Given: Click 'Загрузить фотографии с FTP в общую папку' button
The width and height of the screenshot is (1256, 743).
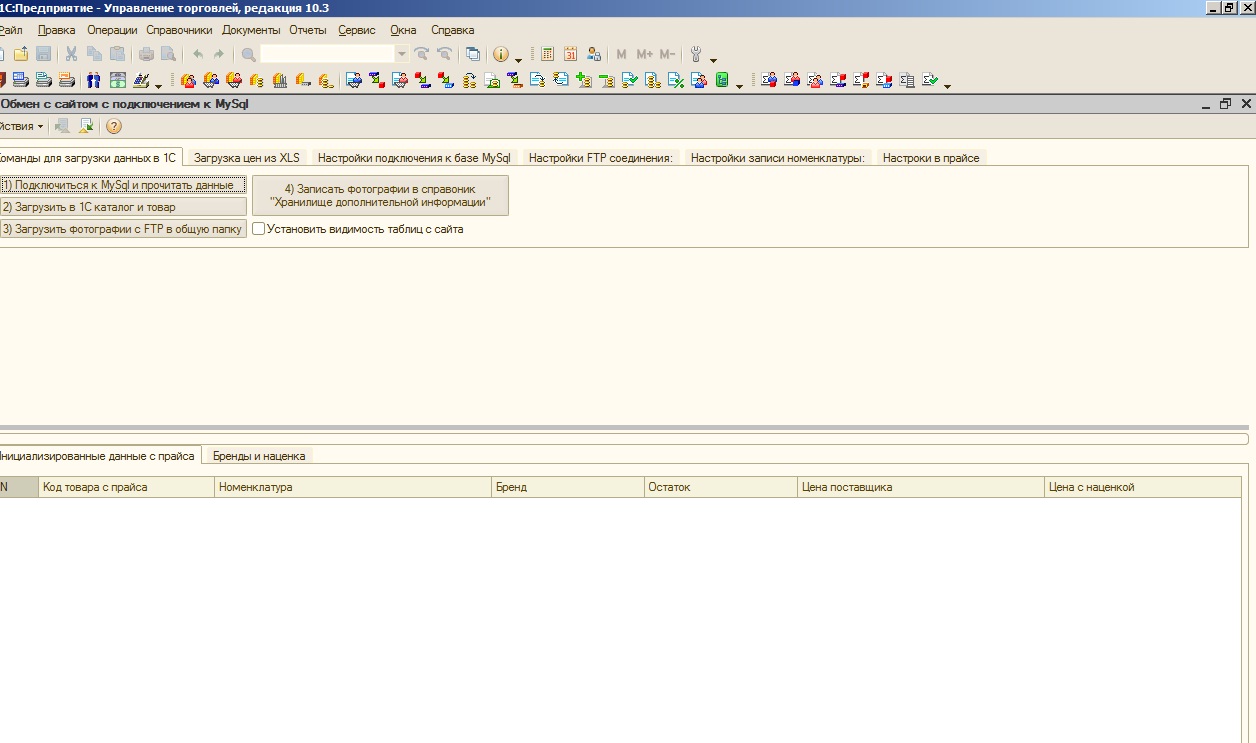Looking at the screenshot, I should click(x=123, y=229).
